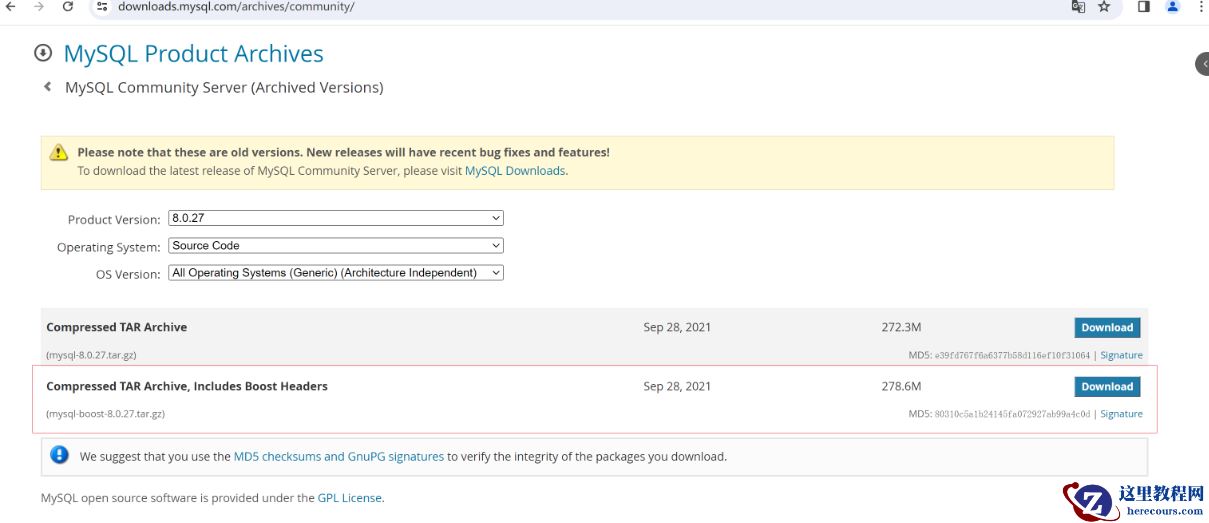The image size is (1209, 523).
Task: Follow the MySQL Downloads link
Action: pyautogui.click(x=515, y=171)
